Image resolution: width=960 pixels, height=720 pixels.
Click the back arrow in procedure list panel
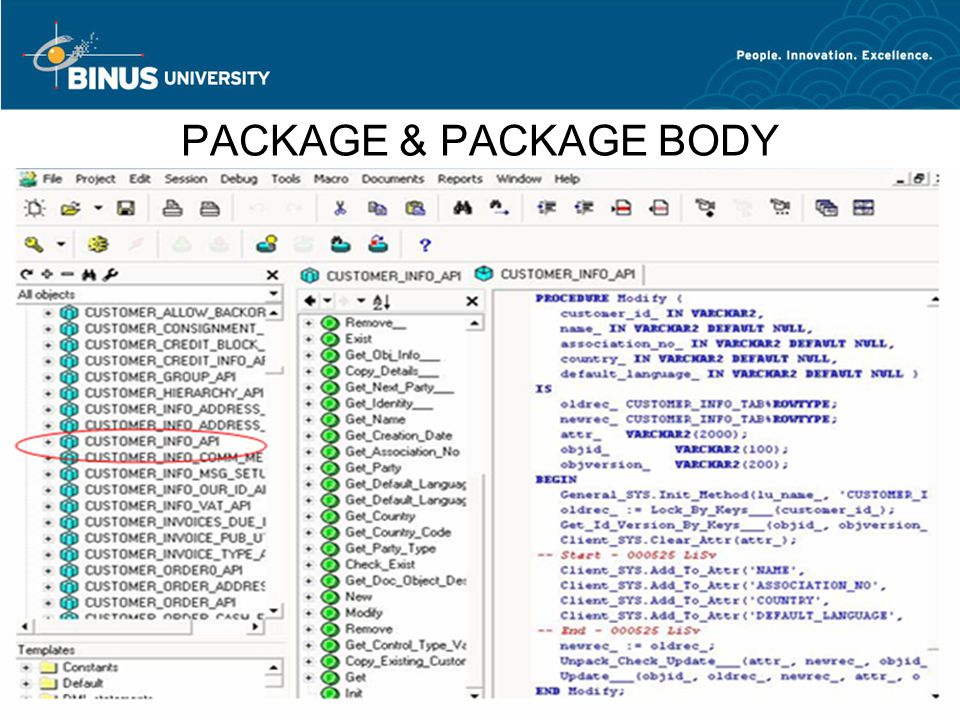[x=310, y=301]
